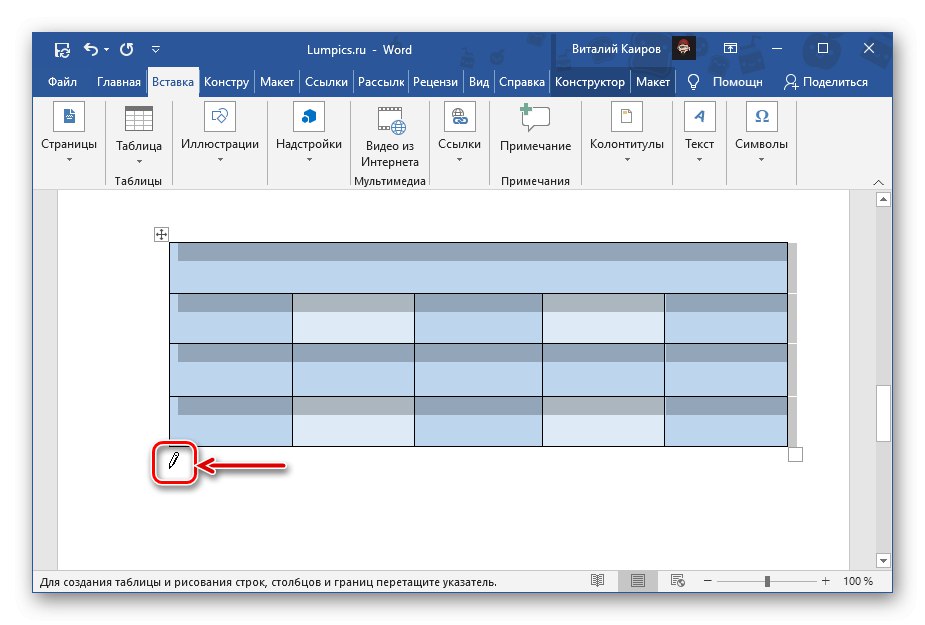The width and height of the screenshot is (925, 625).
Task: Open the Страницы group
Action: pyautogui.click(x=69, y=116)
